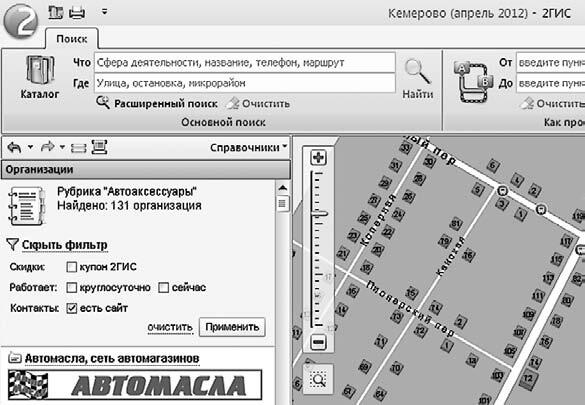Open the Справочники dropdown
Screen dimensions: 585x405
(x=248, y=148)
